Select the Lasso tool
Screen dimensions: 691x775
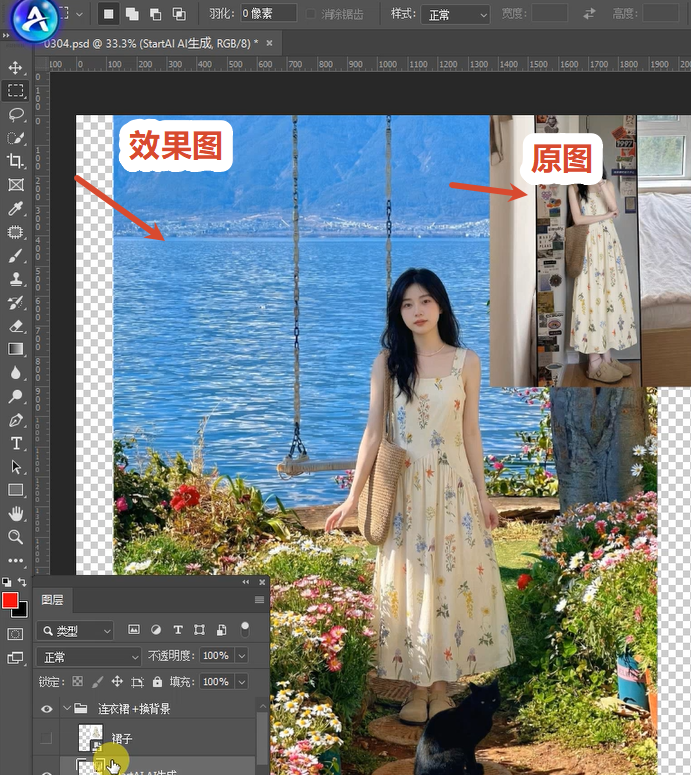point(15,114)
